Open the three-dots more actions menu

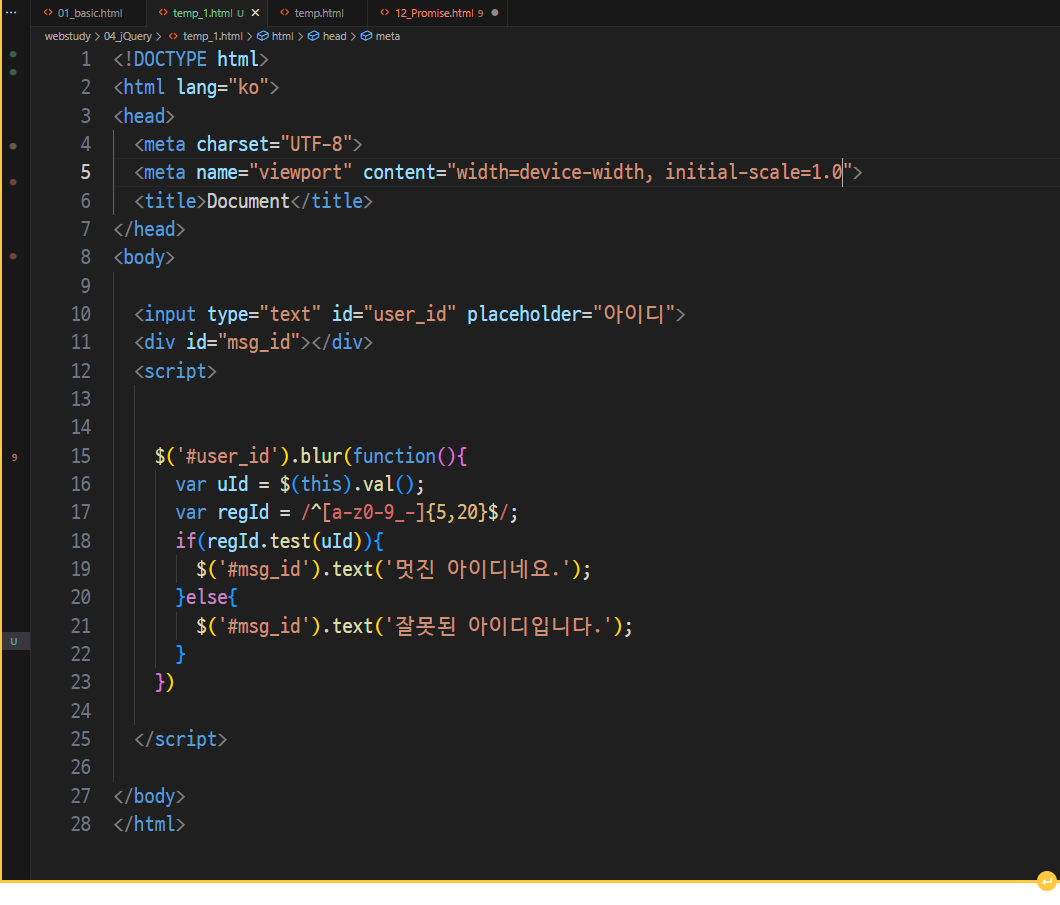(x=11, y=13)
